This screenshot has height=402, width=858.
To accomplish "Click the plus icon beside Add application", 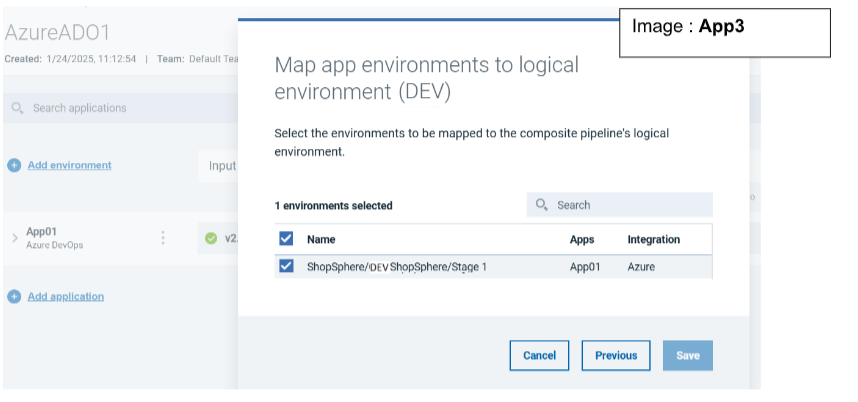I will tap(14, 296).
